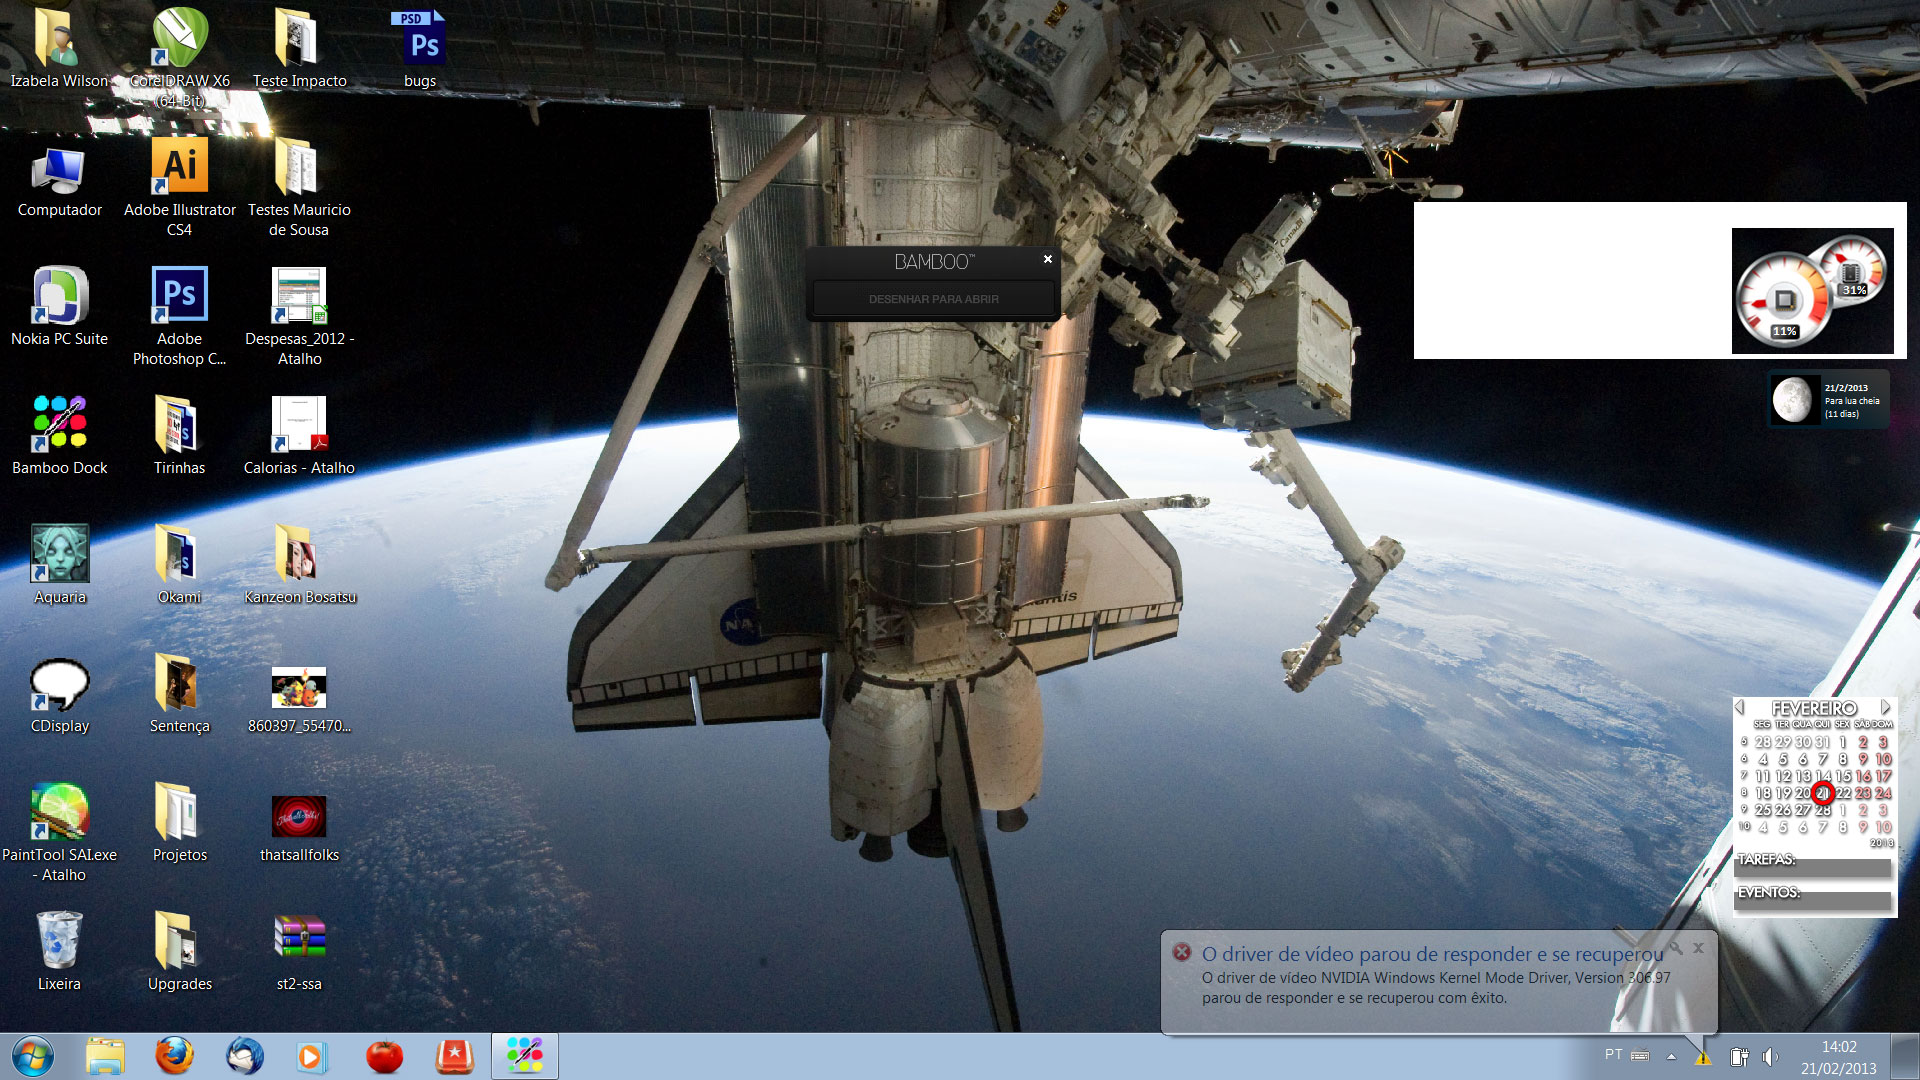Screen dimensions: 1920x1080
Task: Open the Tirinhas folder
Action: pos(180,436)
